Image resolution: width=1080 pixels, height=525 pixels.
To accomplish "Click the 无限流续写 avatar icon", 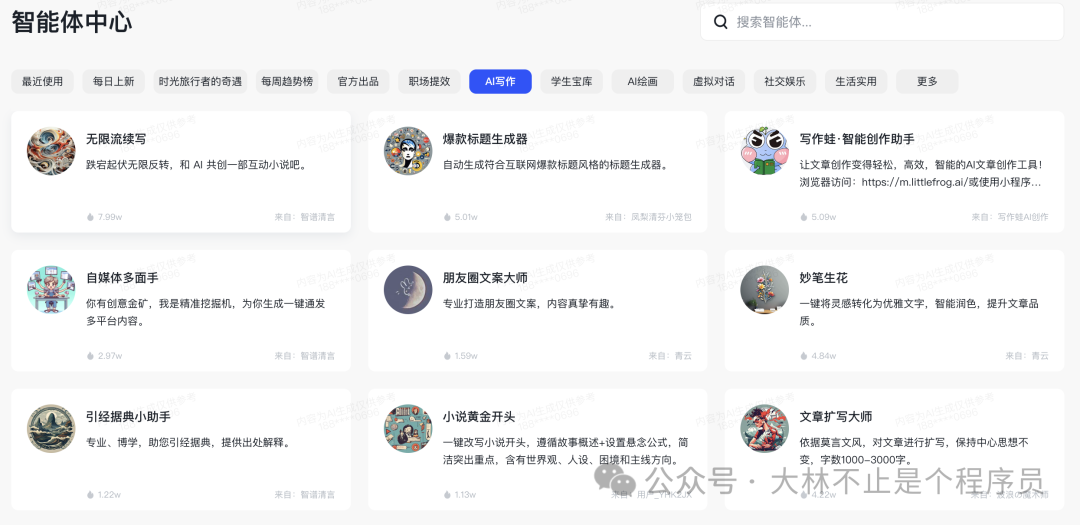I will click(x=51, y=151).
